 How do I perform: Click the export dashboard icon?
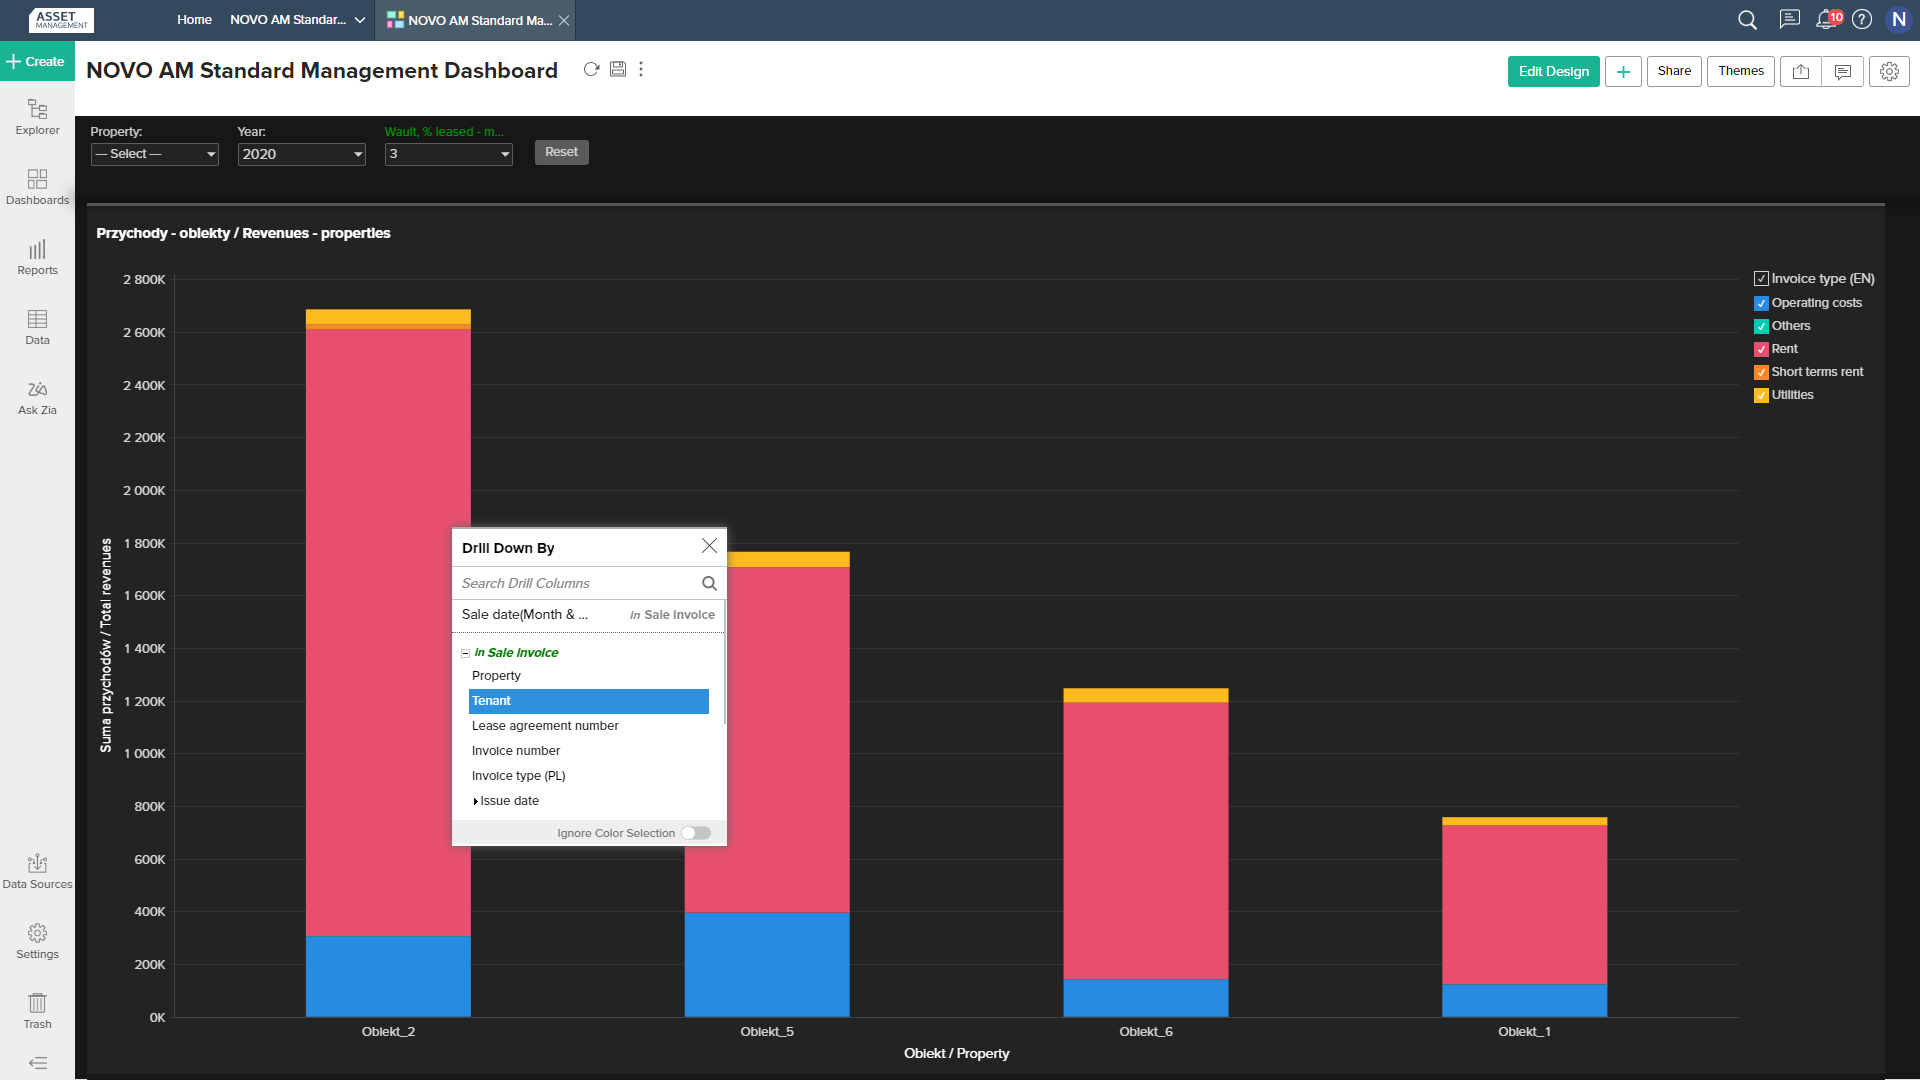click(x=1801, y=71)
